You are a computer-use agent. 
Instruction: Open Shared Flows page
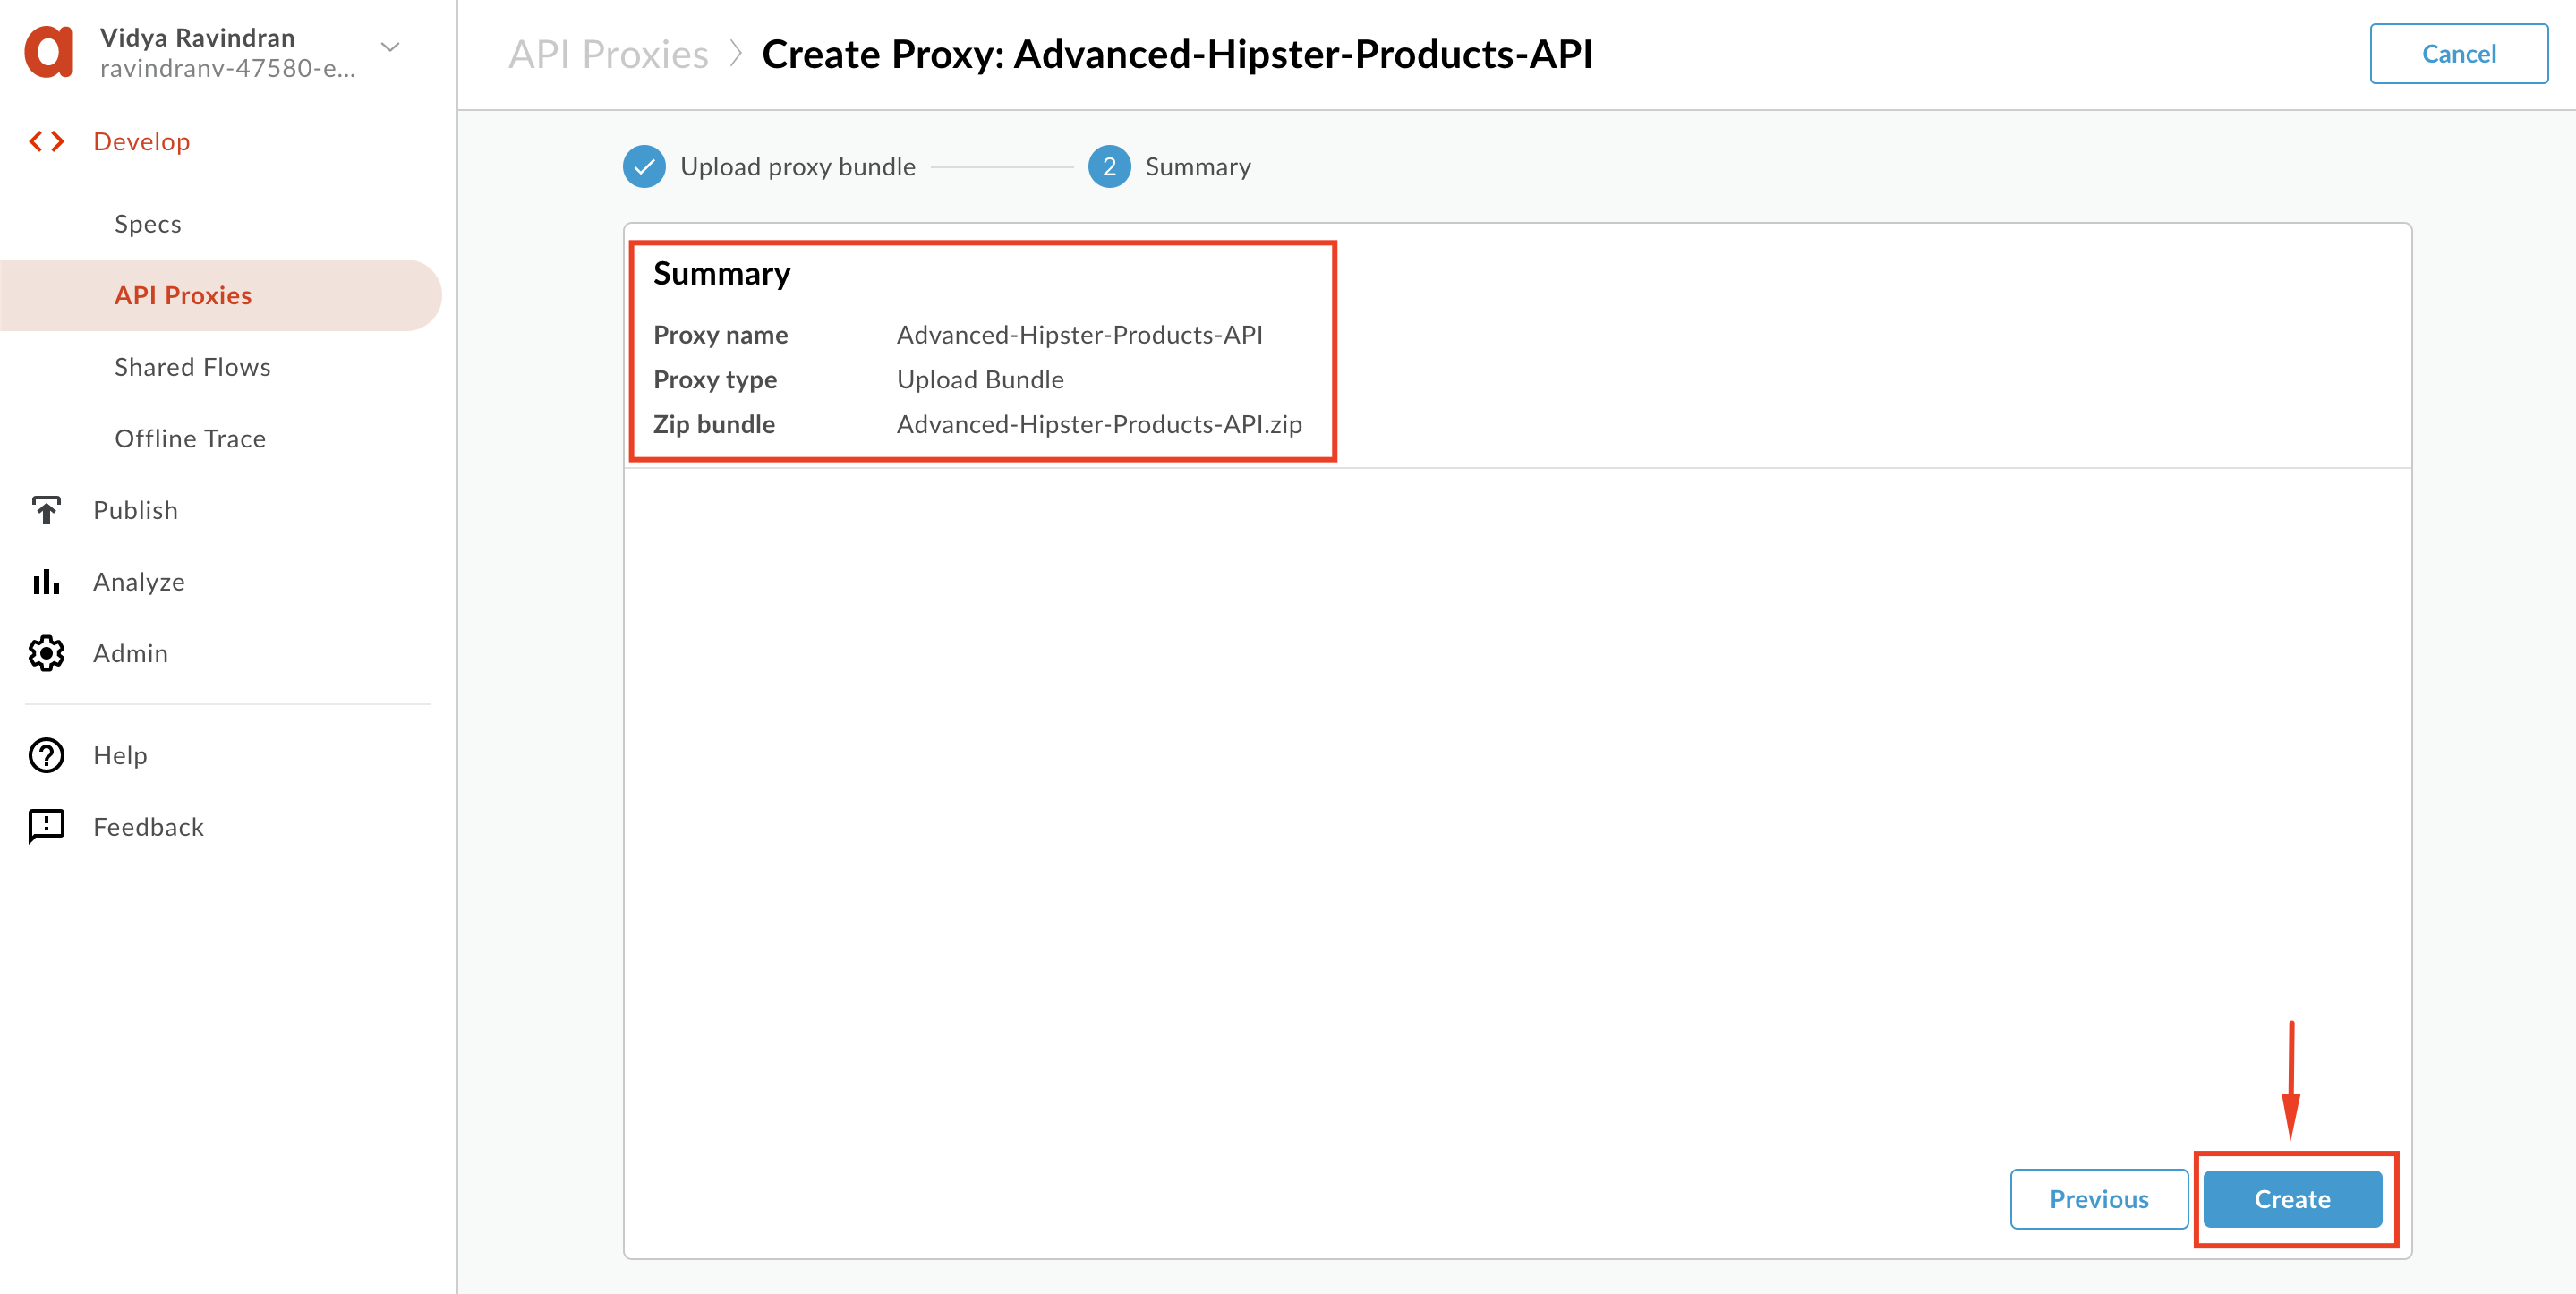coord(192,368)
